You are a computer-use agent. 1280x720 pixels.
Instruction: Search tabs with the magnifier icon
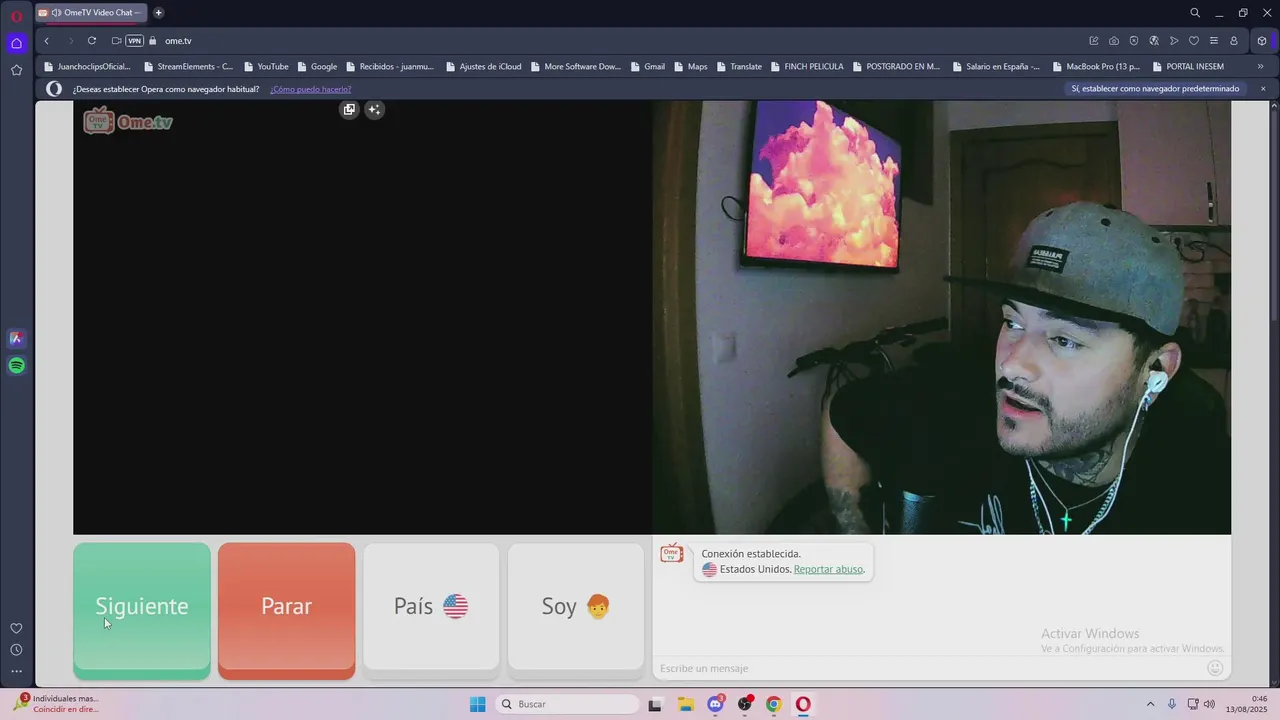pos(1195,13)
